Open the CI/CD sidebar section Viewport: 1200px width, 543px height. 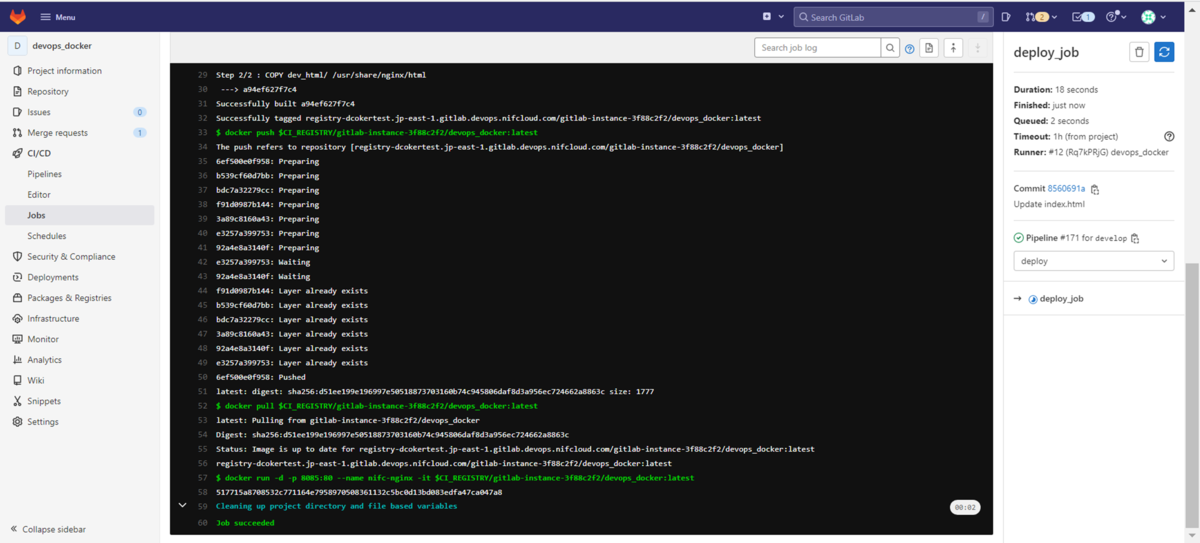click(79, 153)
